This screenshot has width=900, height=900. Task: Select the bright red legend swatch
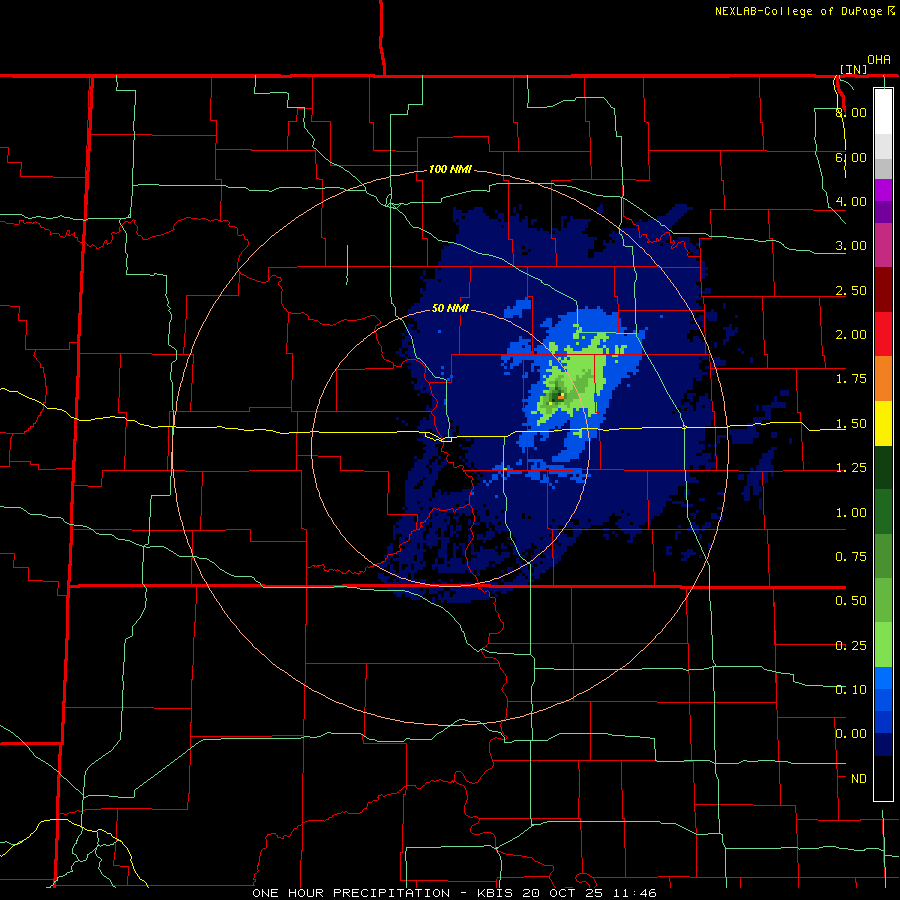click(x=883, y=334)
